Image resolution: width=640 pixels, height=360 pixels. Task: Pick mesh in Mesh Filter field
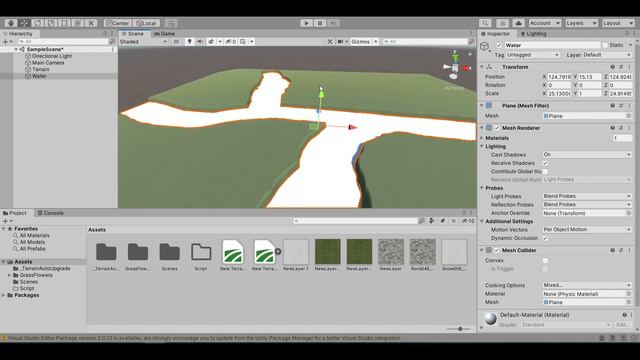629,116
